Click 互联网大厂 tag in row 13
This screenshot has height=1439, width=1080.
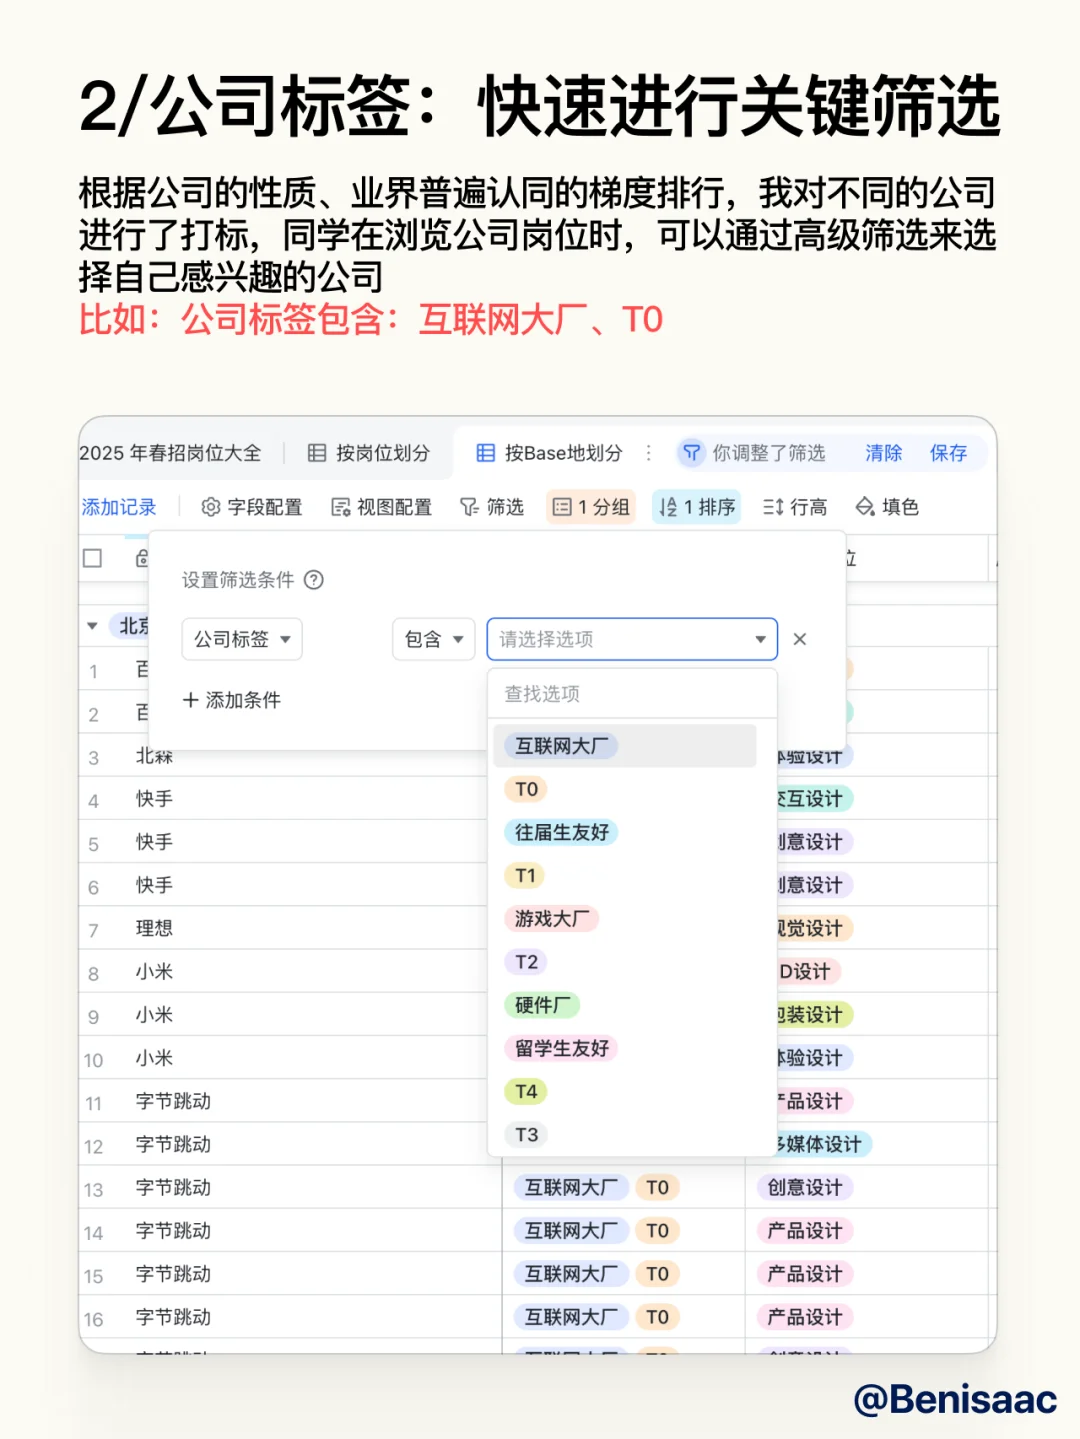571,1187
